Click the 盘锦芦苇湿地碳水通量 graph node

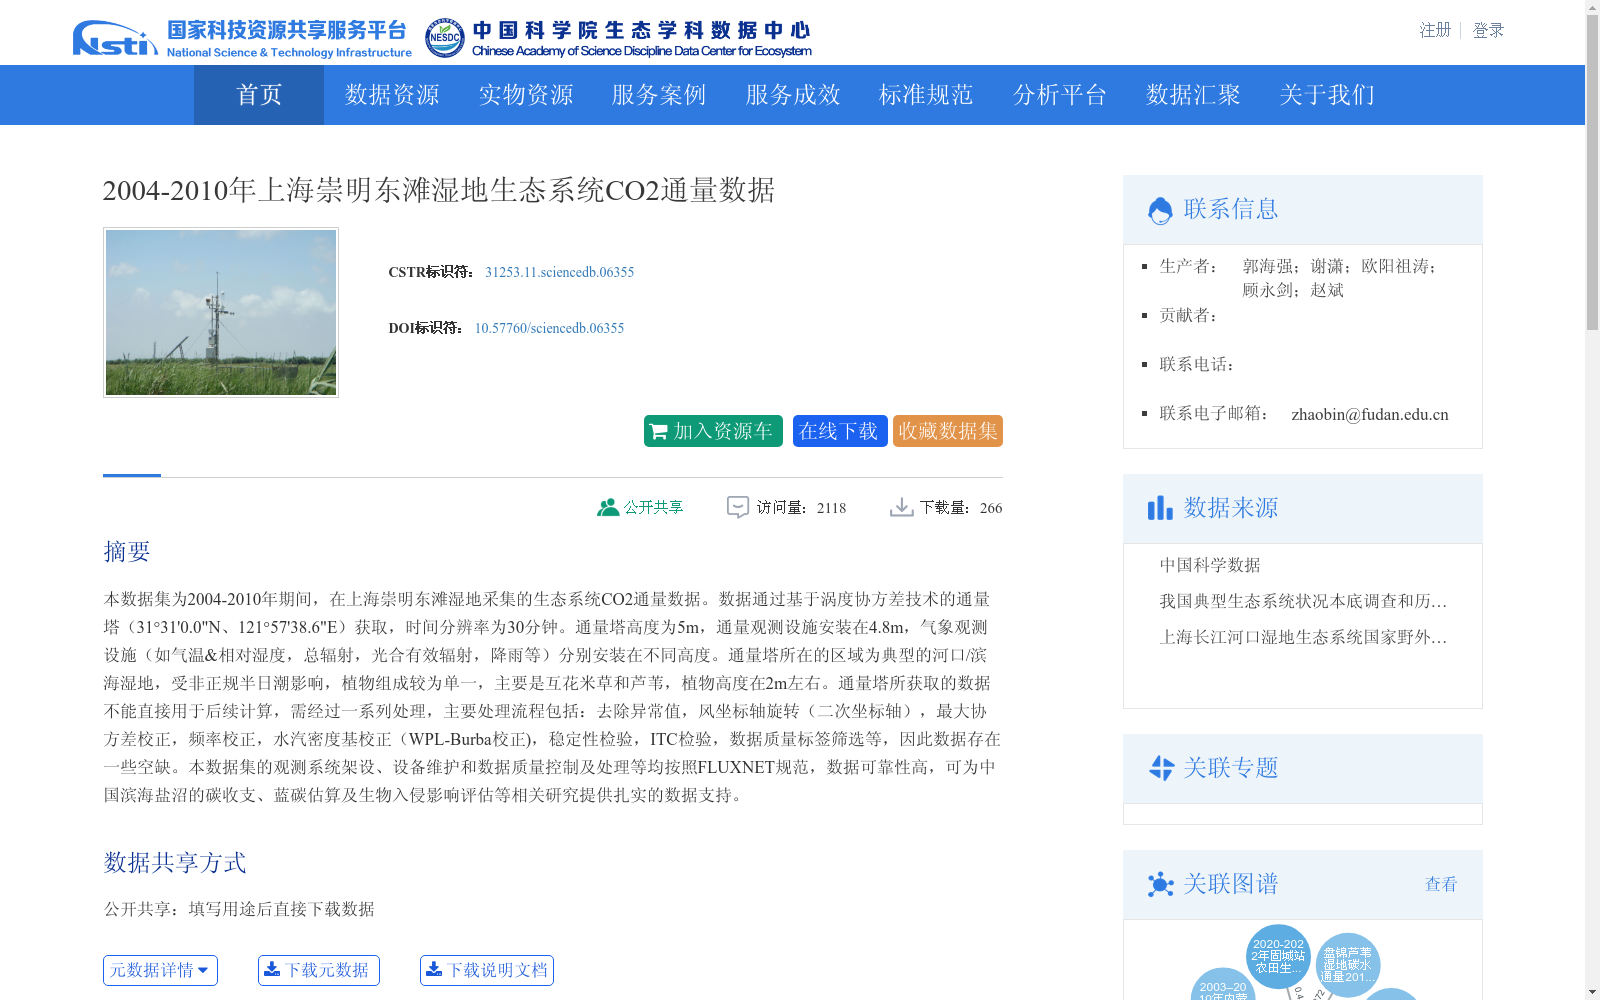coord(1347,965)
